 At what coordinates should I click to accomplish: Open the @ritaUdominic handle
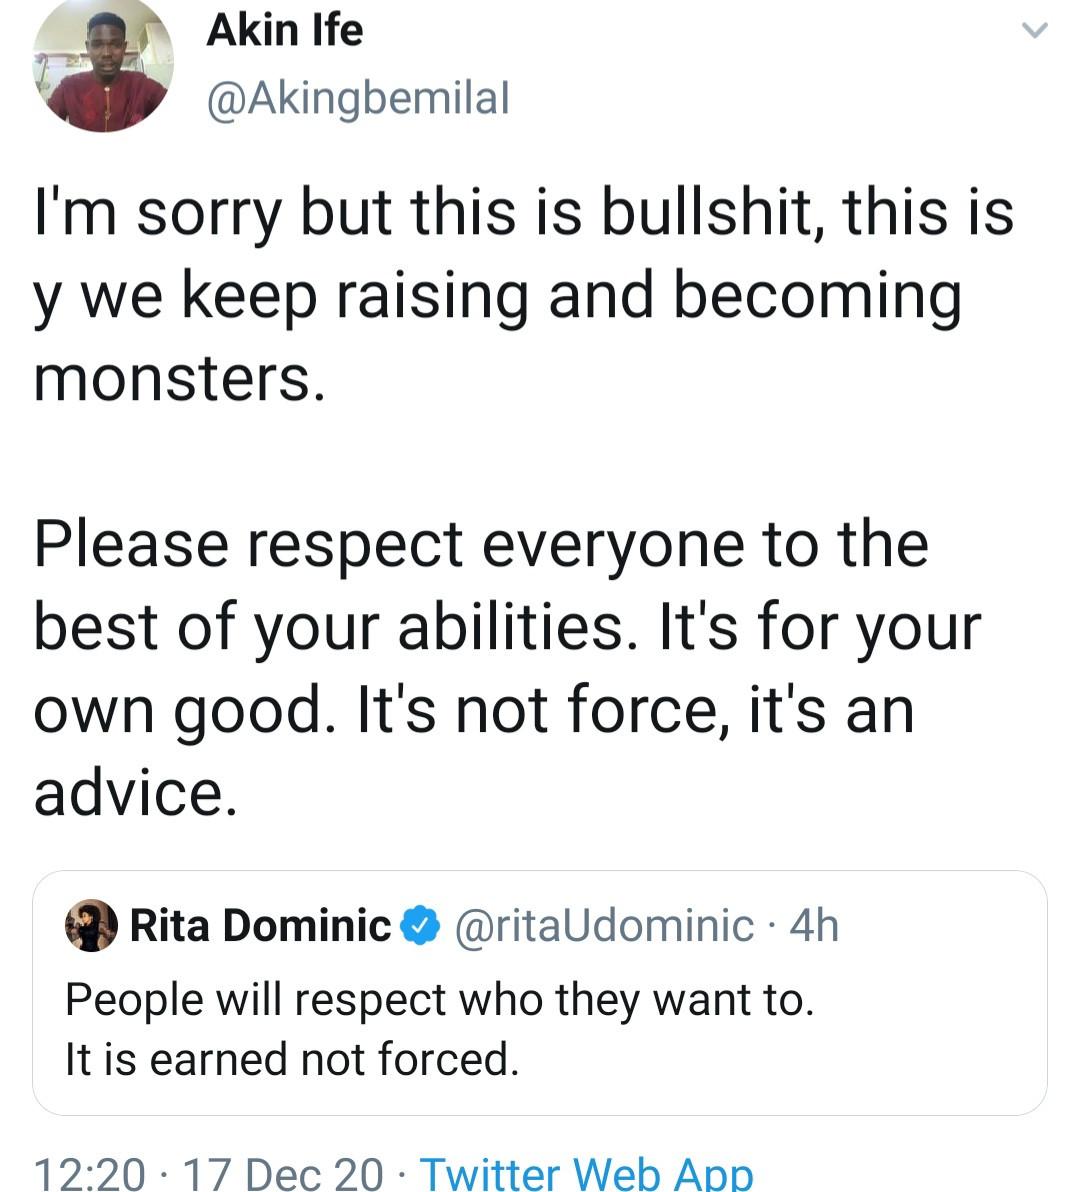click(604, 925)
